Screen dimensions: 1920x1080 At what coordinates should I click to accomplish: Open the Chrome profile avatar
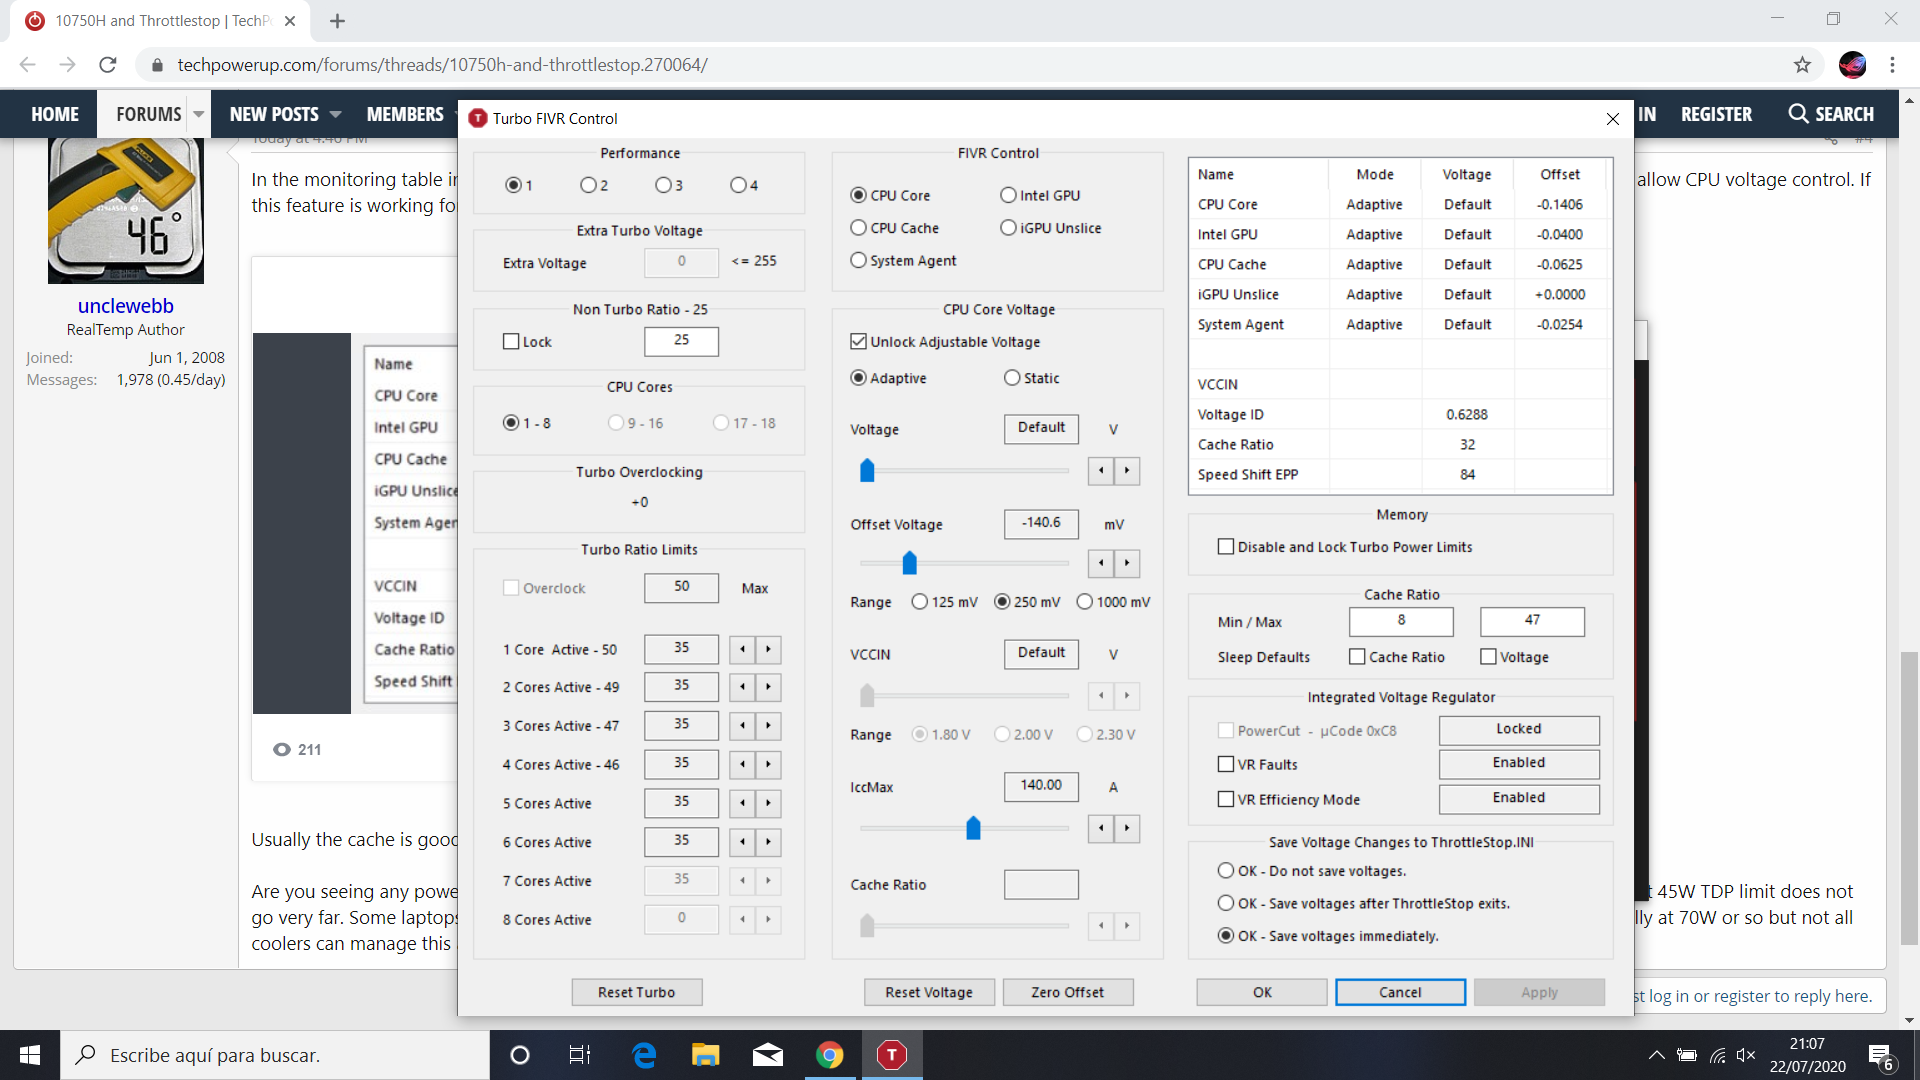point(1852,65)
